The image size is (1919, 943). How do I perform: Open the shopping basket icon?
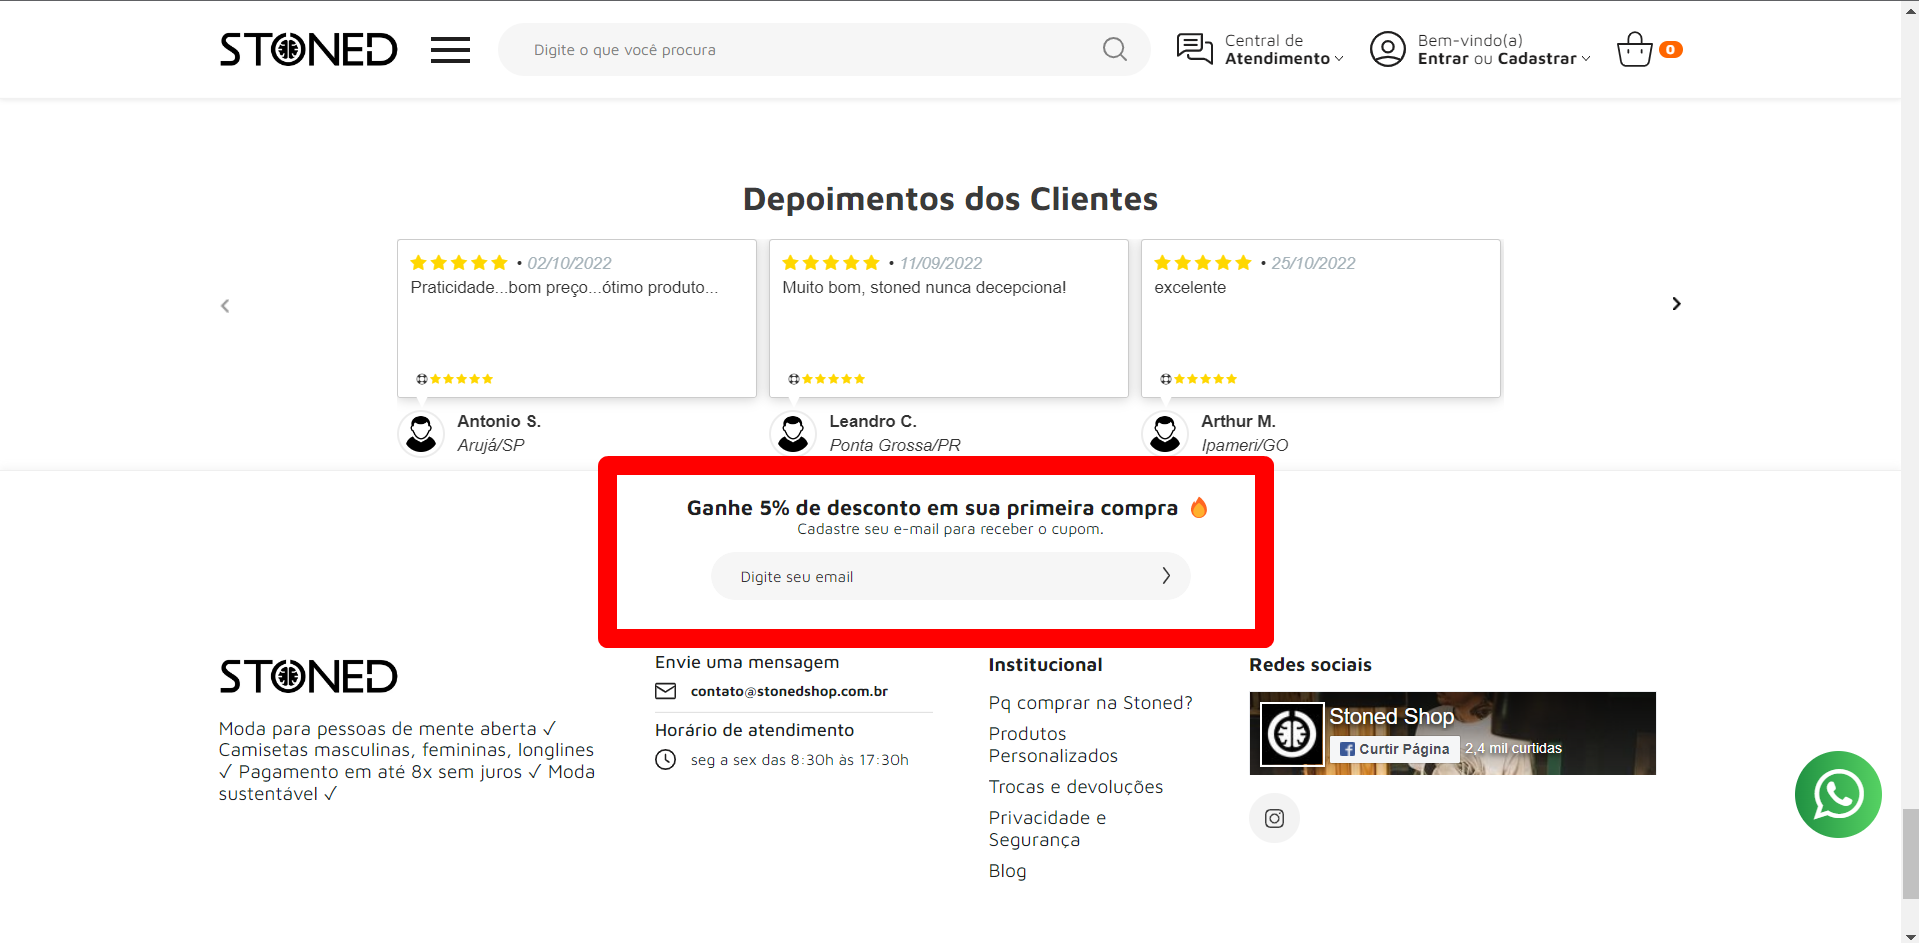tap(1635, 49)
